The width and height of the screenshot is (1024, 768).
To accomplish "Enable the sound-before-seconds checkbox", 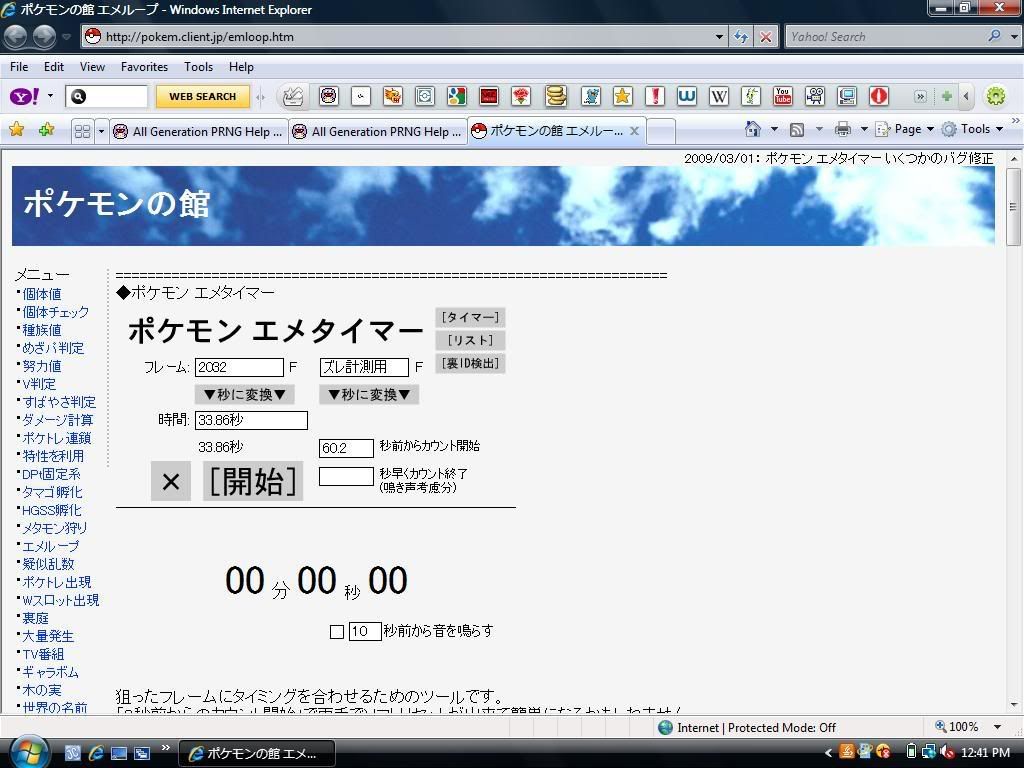I will pos(337,632).
